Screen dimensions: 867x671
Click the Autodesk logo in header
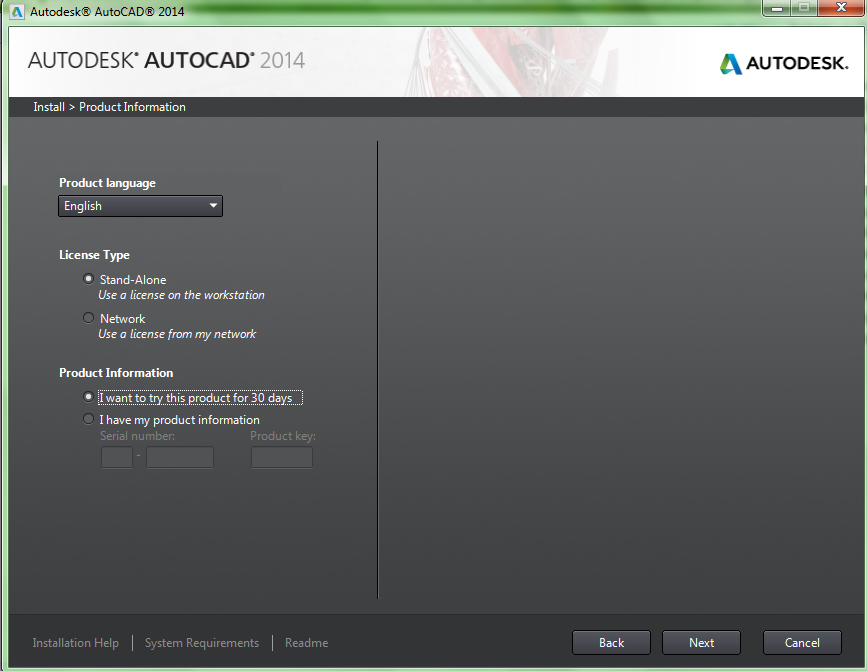click(784, 64)
